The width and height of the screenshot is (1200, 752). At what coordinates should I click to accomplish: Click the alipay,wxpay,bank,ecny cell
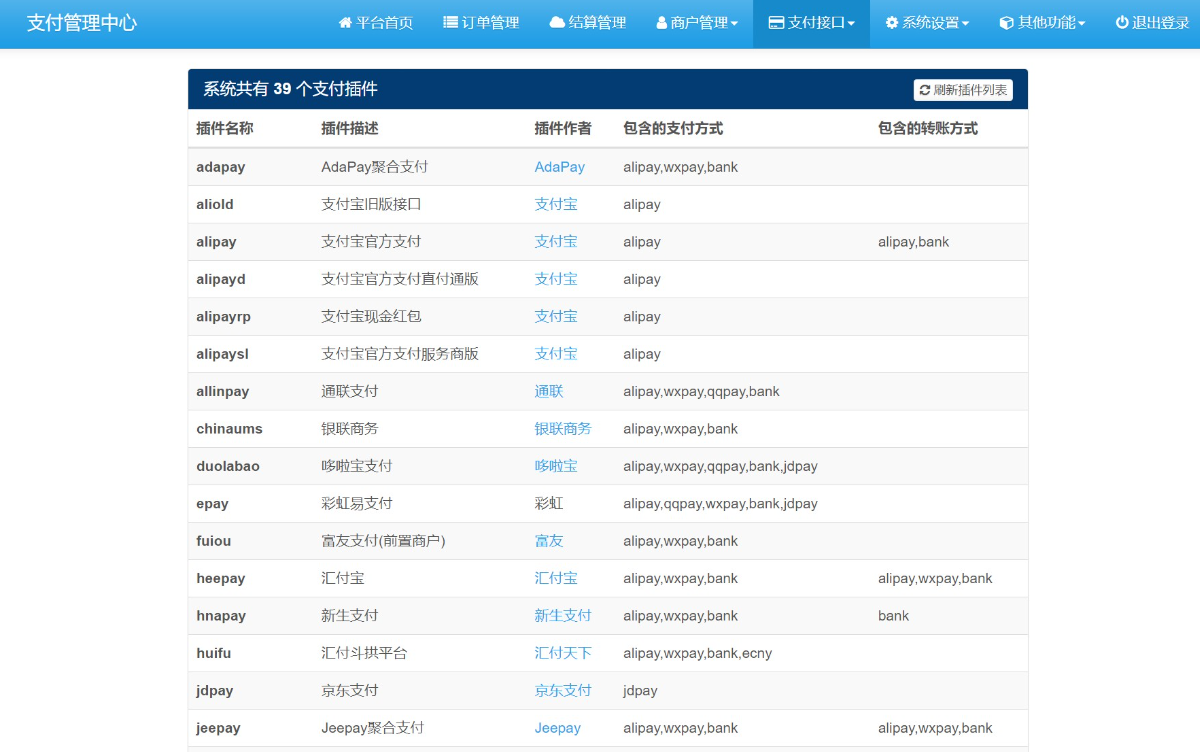pyautogui.click(x=697, y=653)
